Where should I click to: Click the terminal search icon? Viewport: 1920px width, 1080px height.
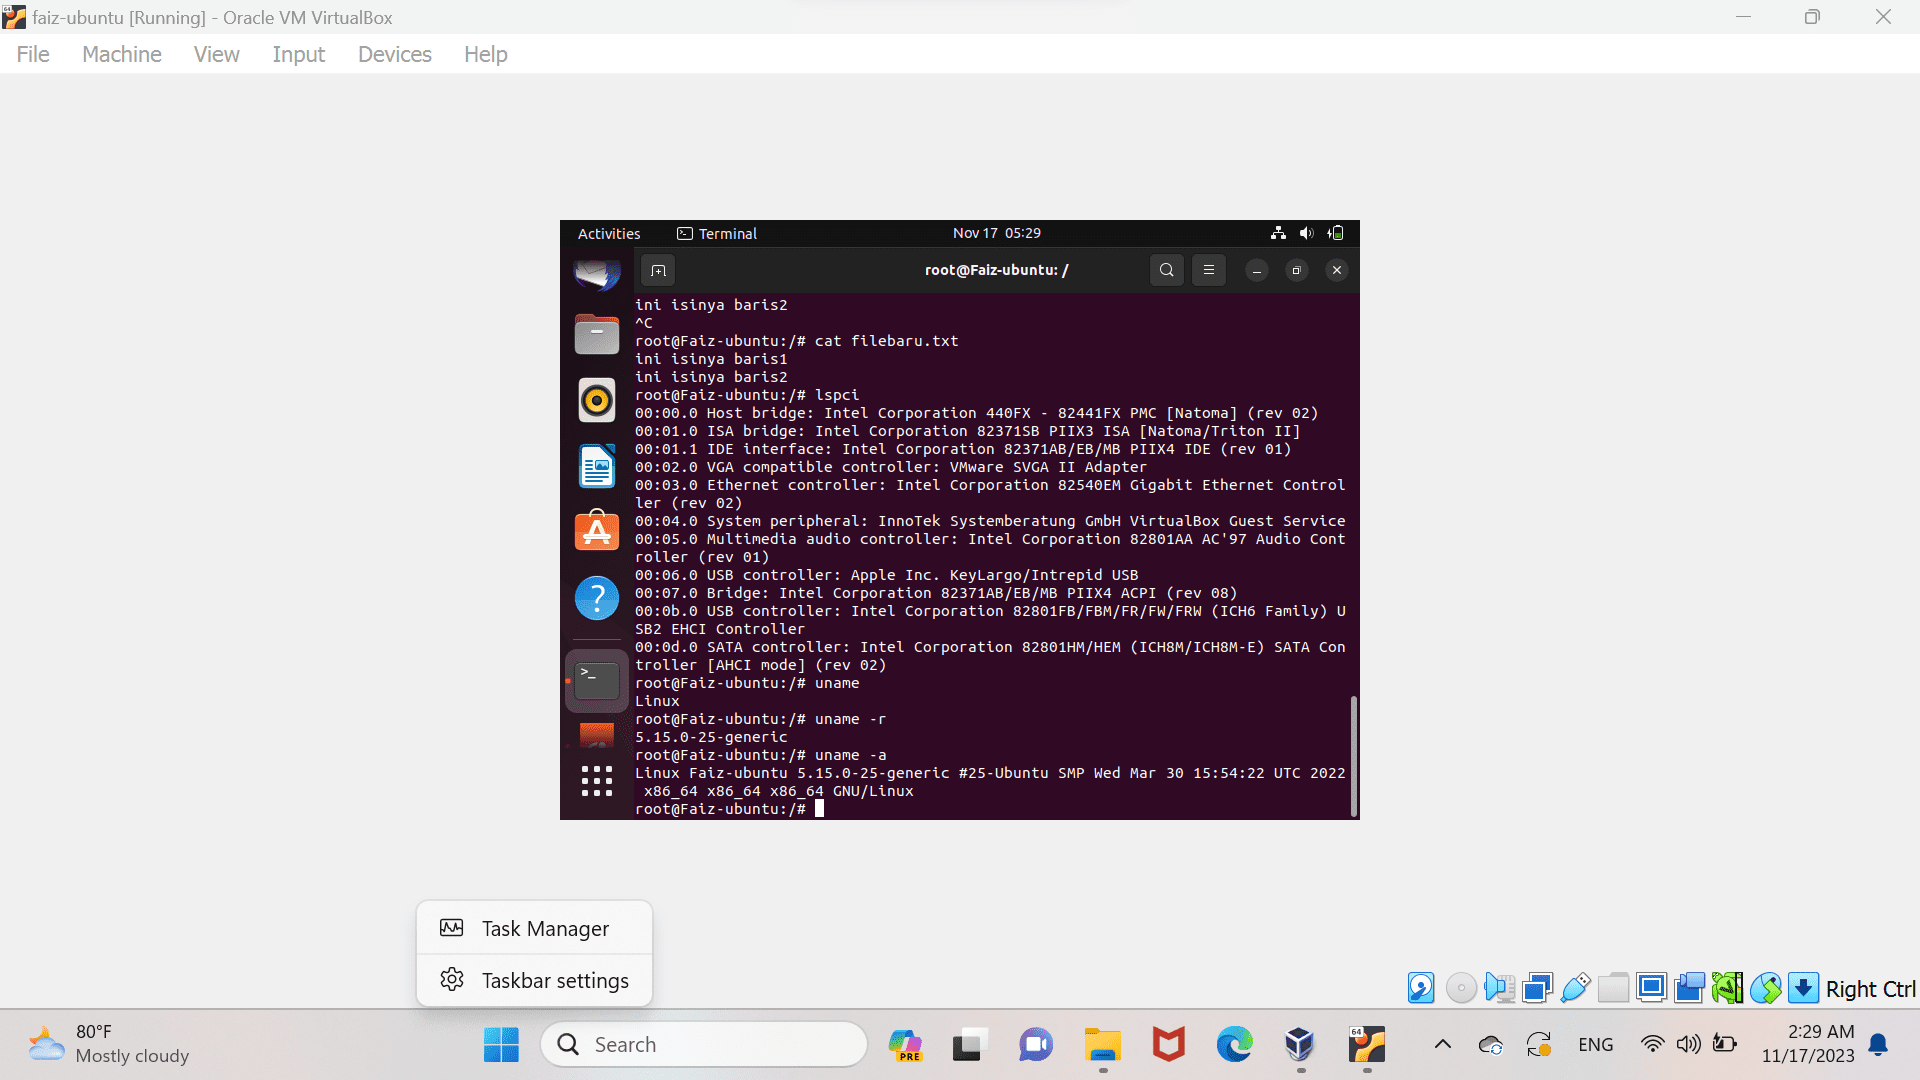[1167, 270]
